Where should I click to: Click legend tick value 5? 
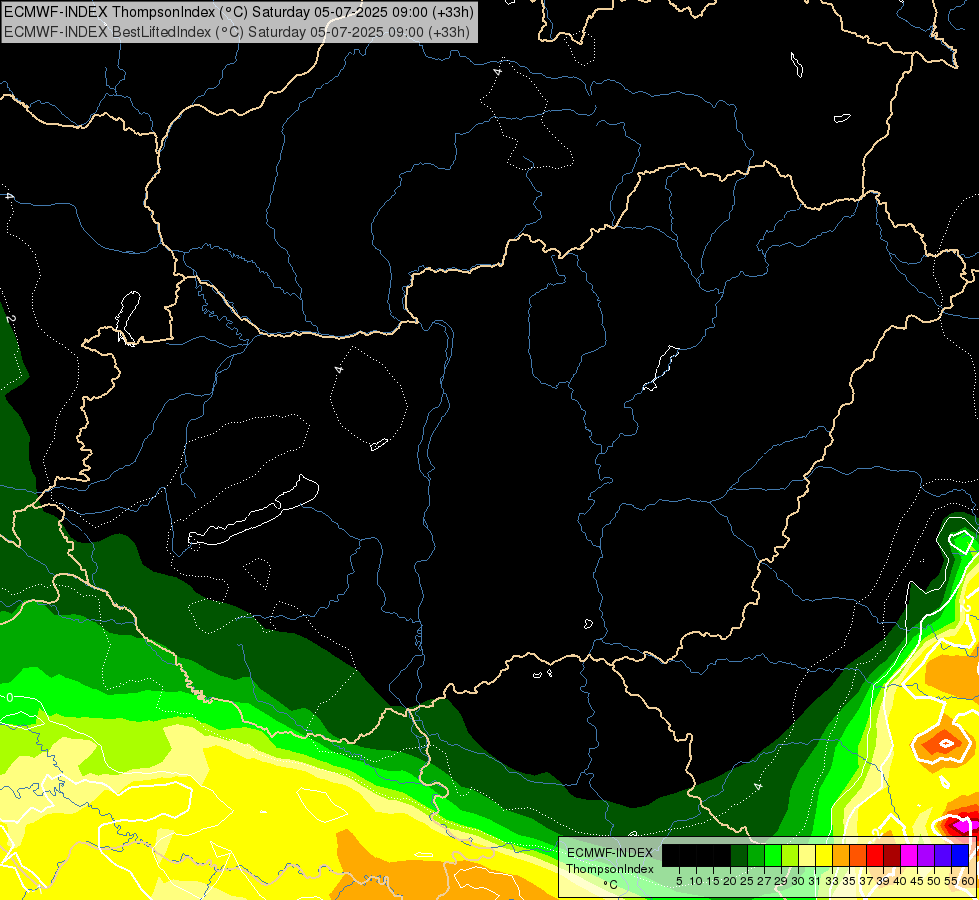(x=679, y=881)
